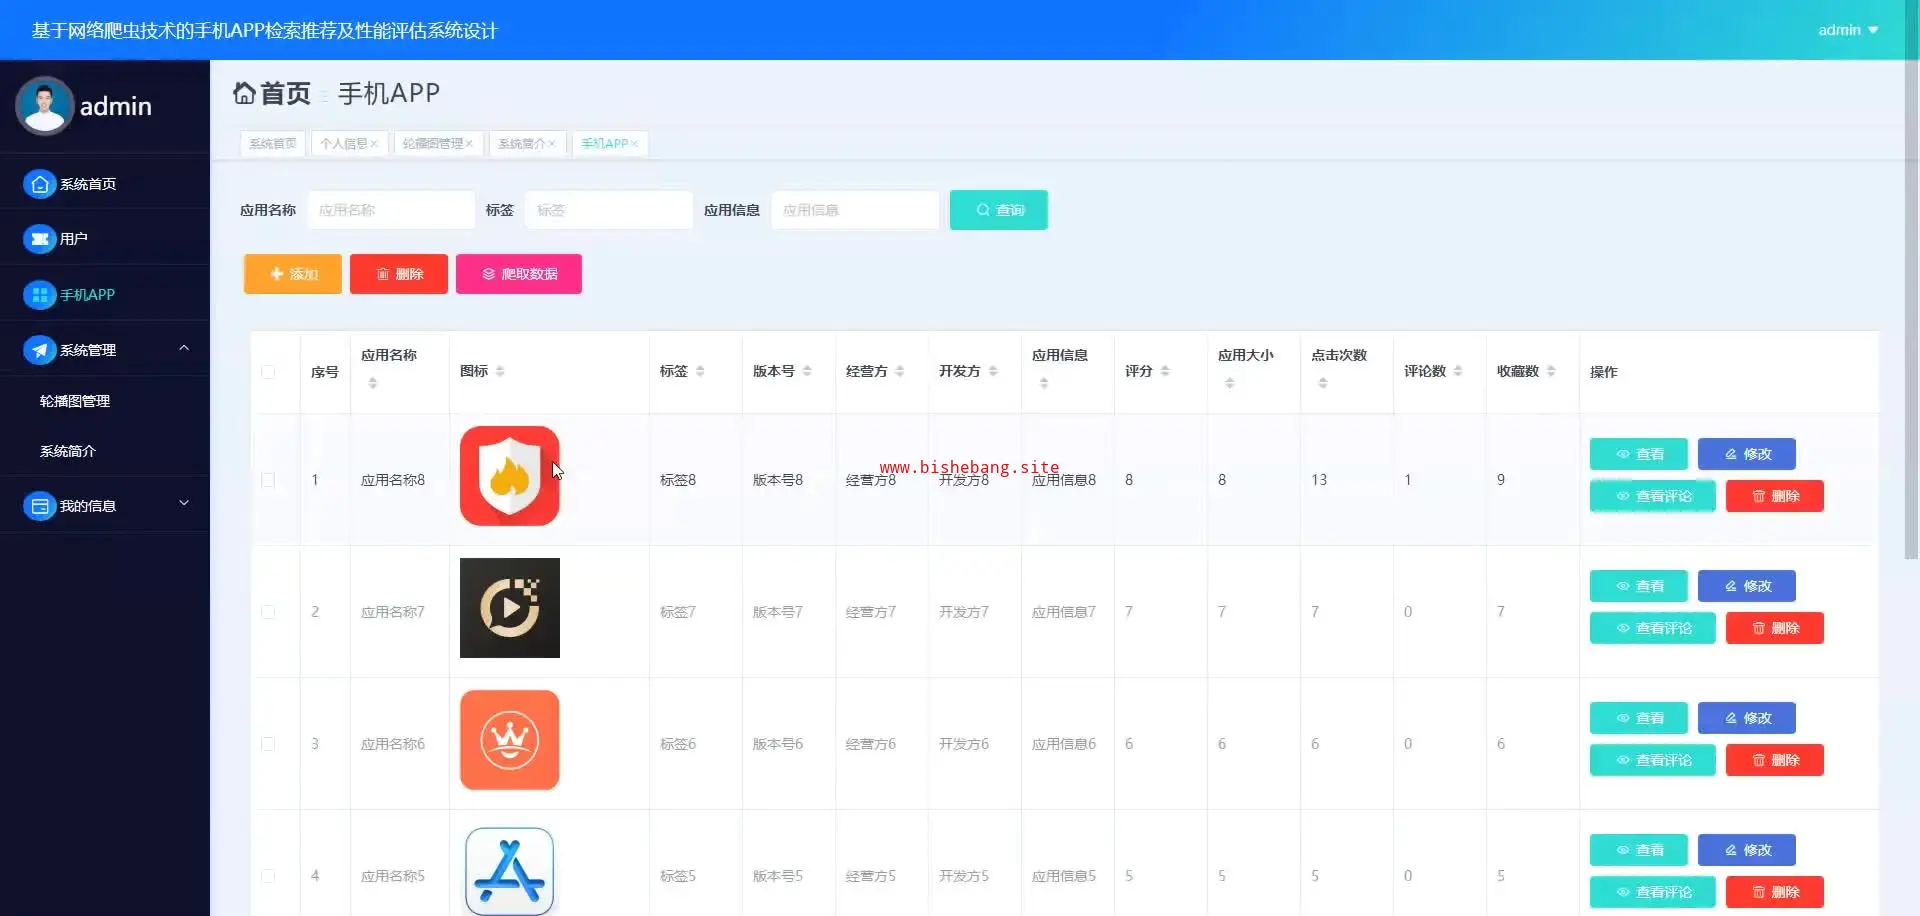1920x916 pixels.
Task: Sort table by 版本号 column arrows
Action: (807, 371)
